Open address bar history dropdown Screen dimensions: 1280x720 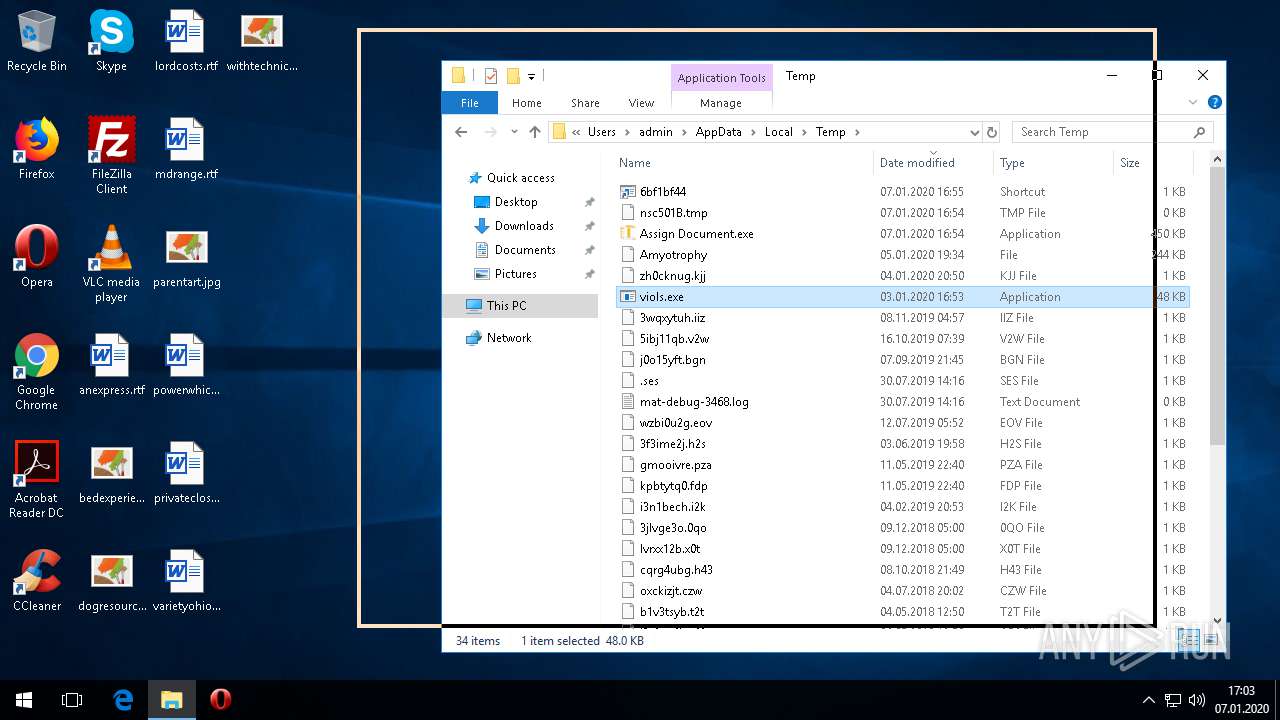point(974,132)
